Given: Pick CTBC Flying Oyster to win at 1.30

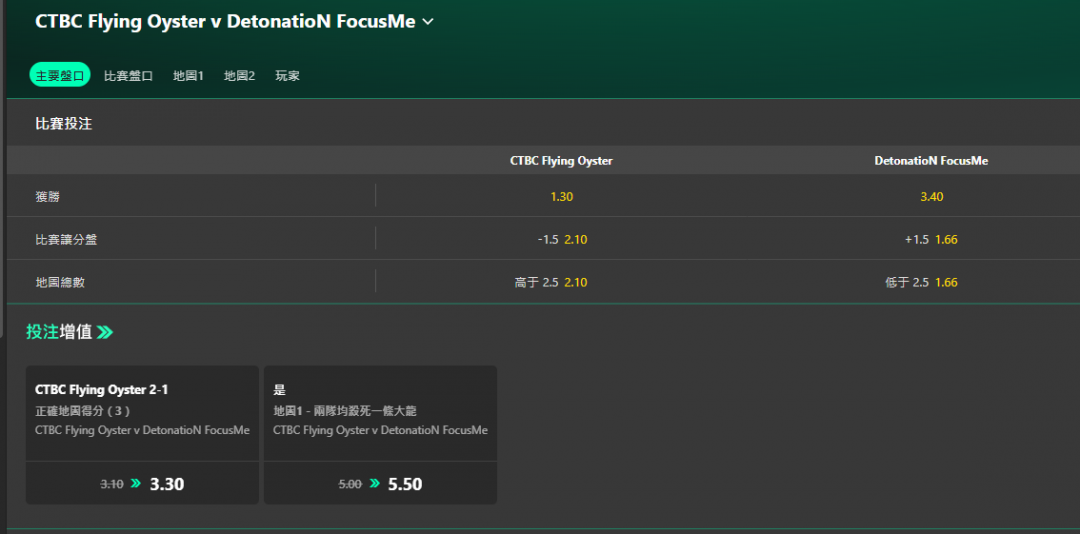Looking at the screenshot, I should (x=561, y=196).
